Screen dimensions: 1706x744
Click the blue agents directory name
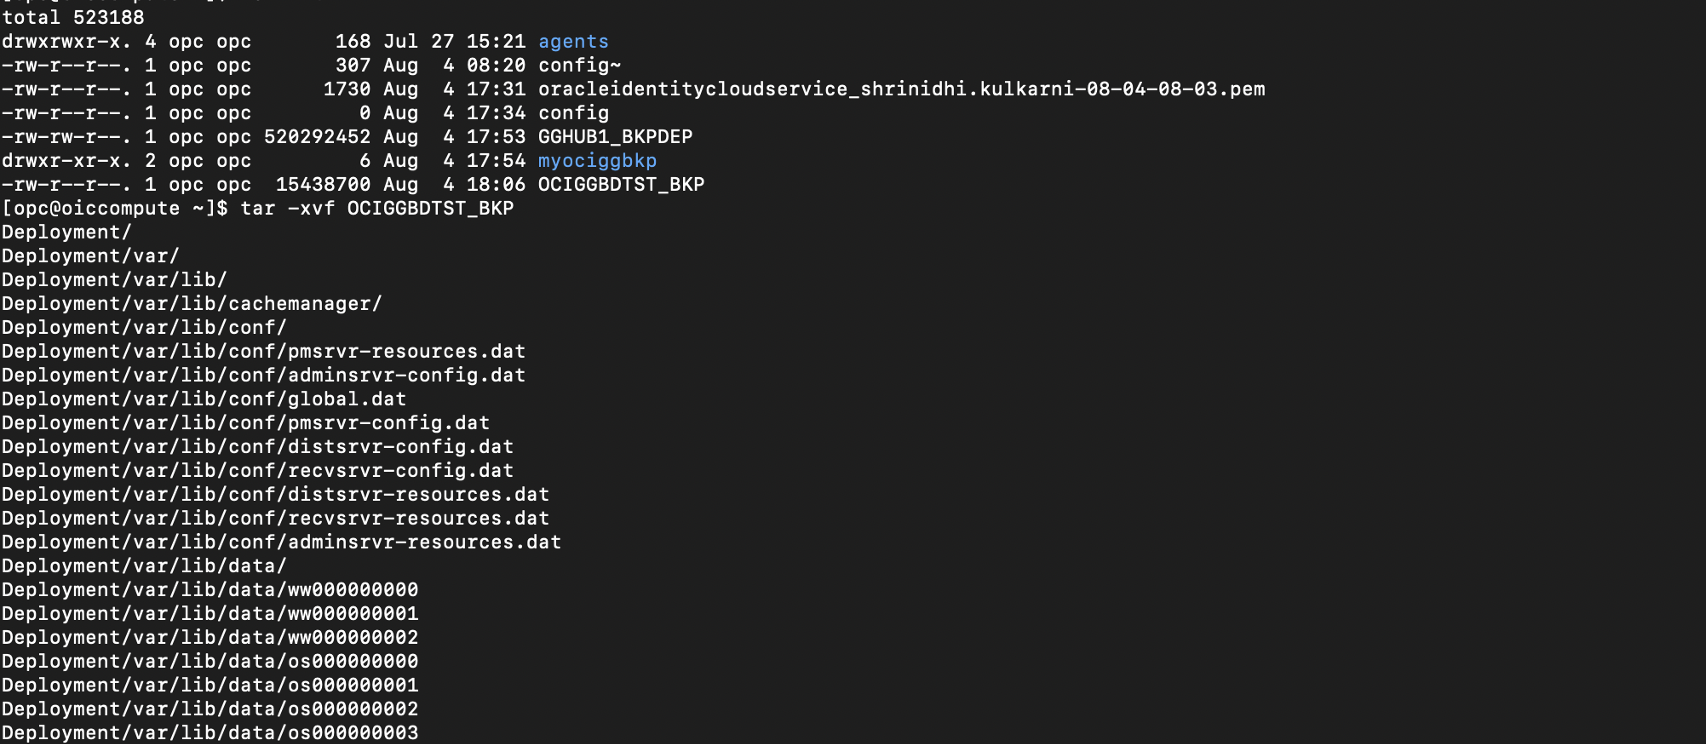pyautogui.click(x=573, y=41)
